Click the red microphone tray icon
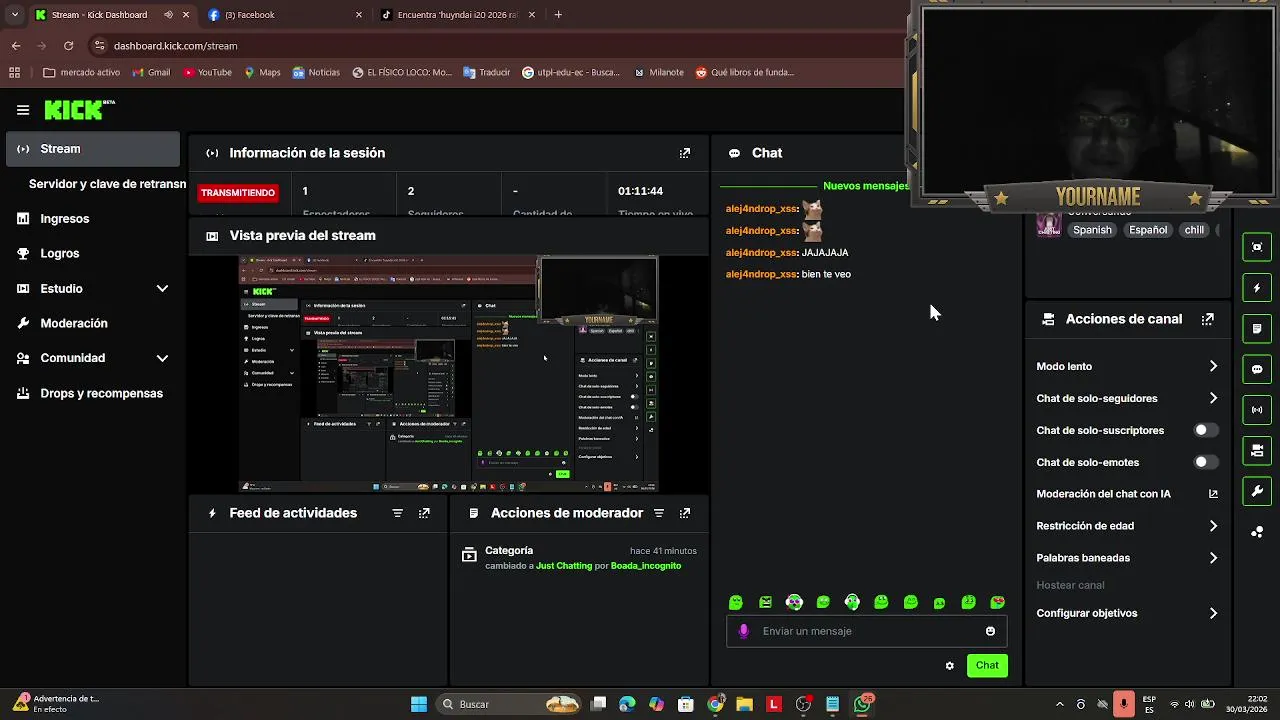This screenshot has height=720, width=1280. [x=1124, y=704]
